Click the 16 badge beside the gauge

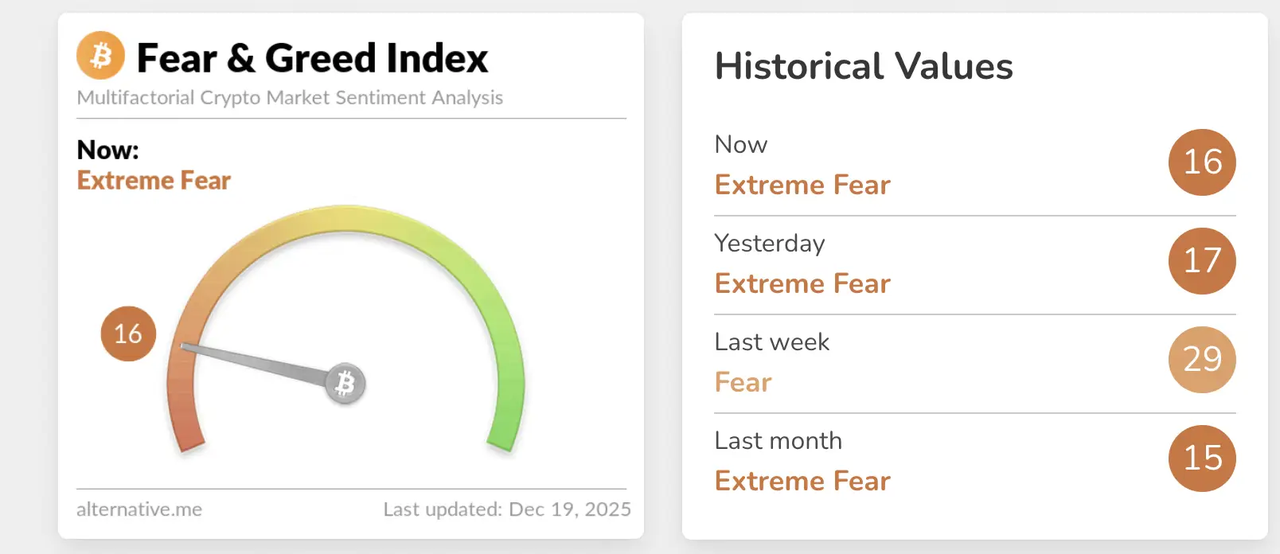[x=128, y=333]
